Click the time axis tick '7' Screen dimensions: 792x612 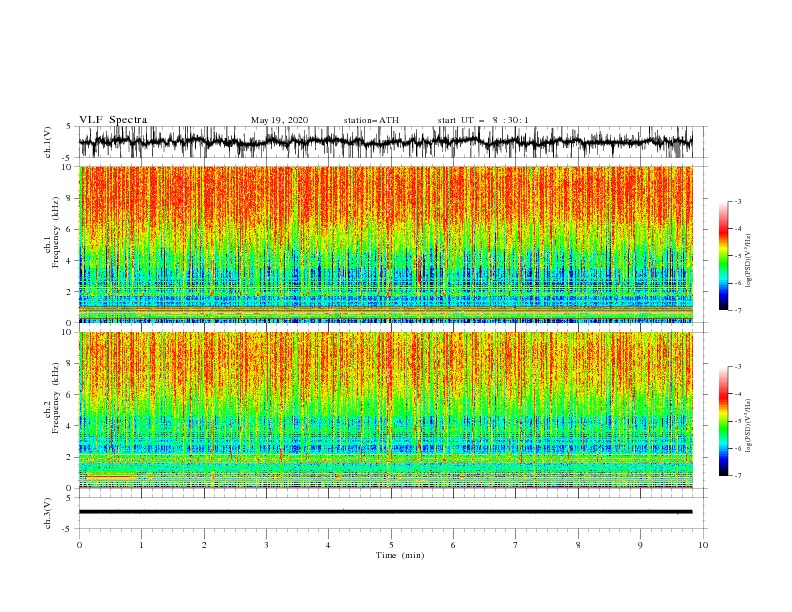pos(516,545)
